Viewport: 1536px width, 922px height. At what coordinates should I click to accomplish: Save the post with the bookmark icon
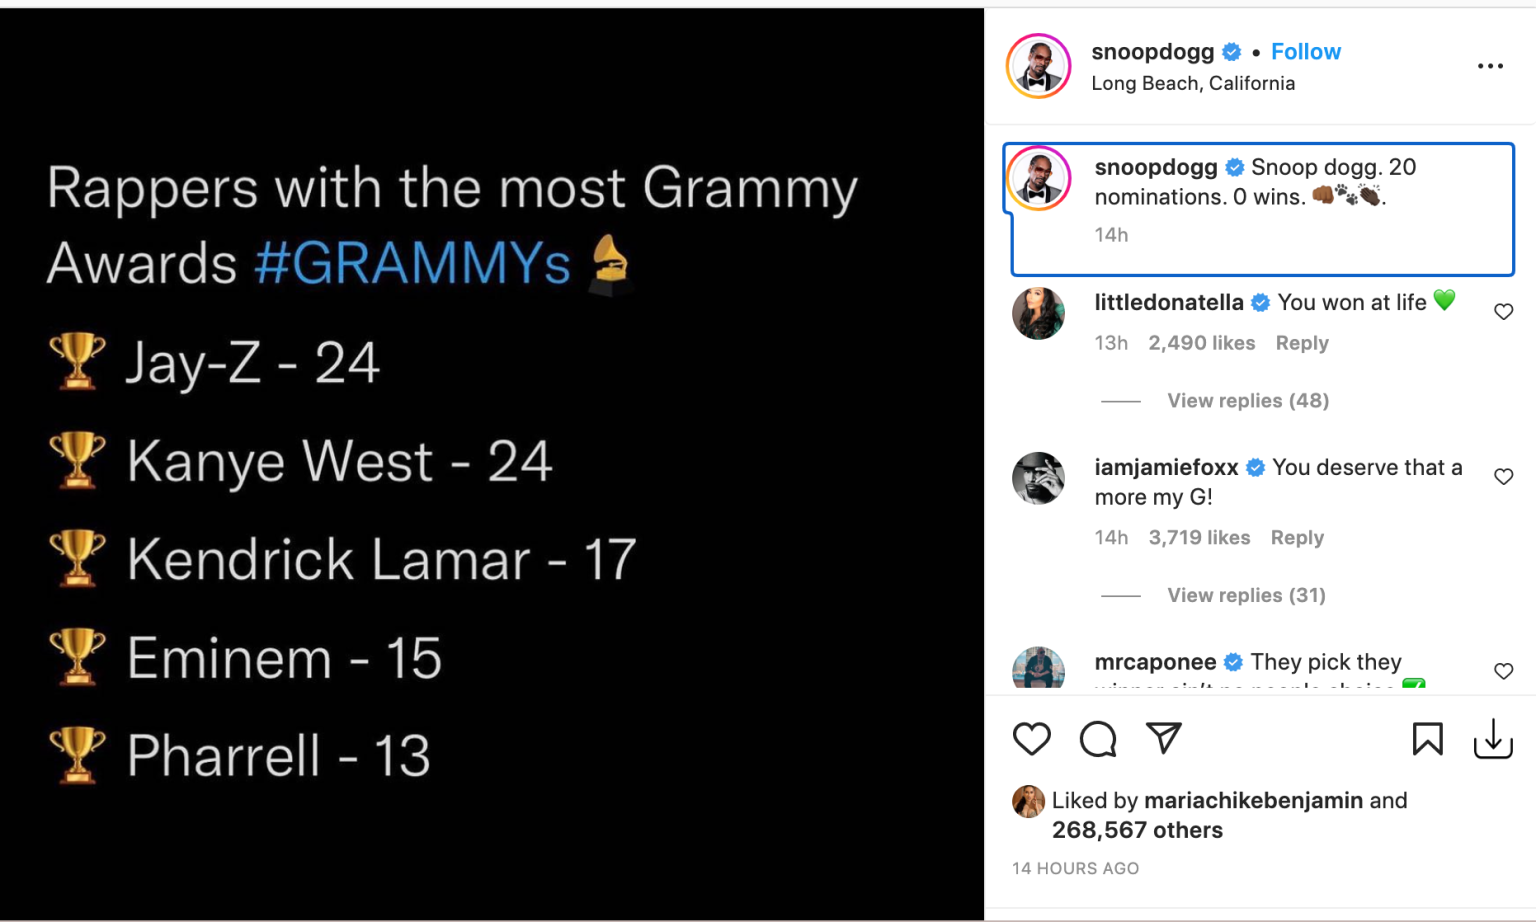pyautogui.click(x=1427, y=739)
